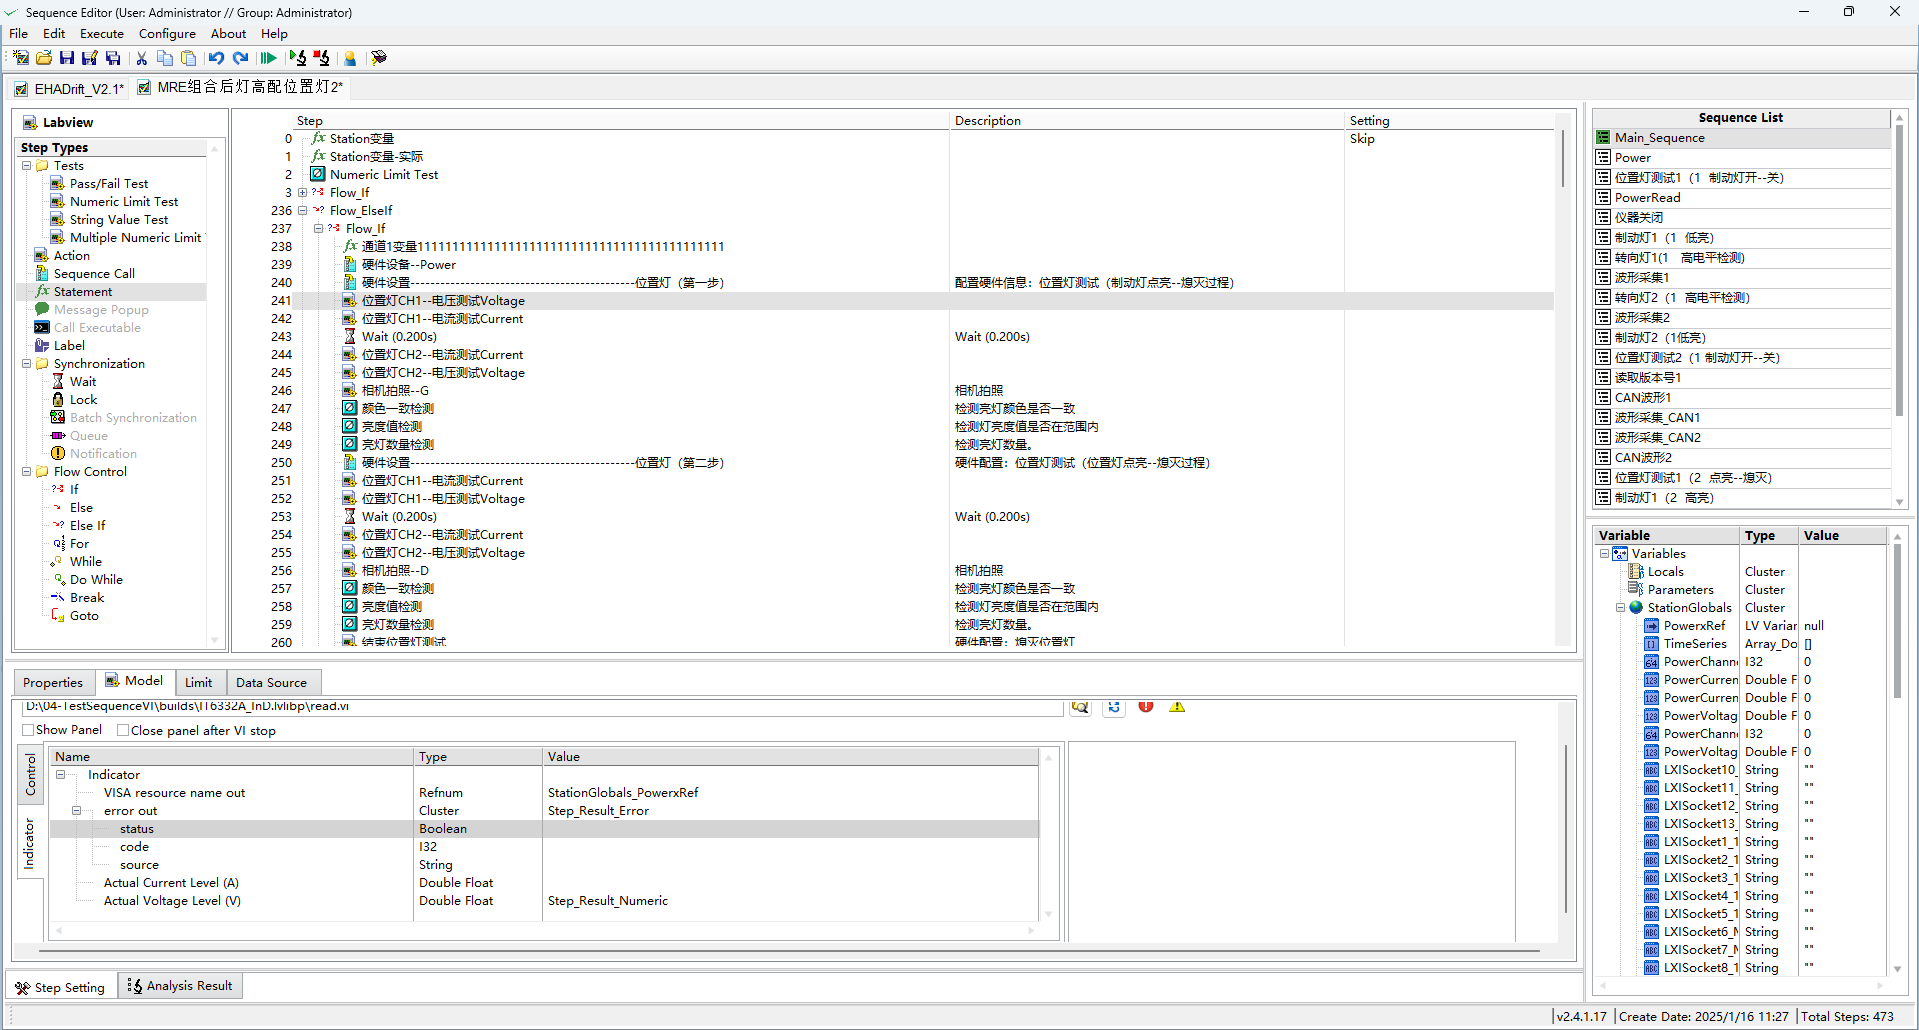Run the sequence with the green play icon
Viewport: 1919px width, 1030px height.
point(268,58)
